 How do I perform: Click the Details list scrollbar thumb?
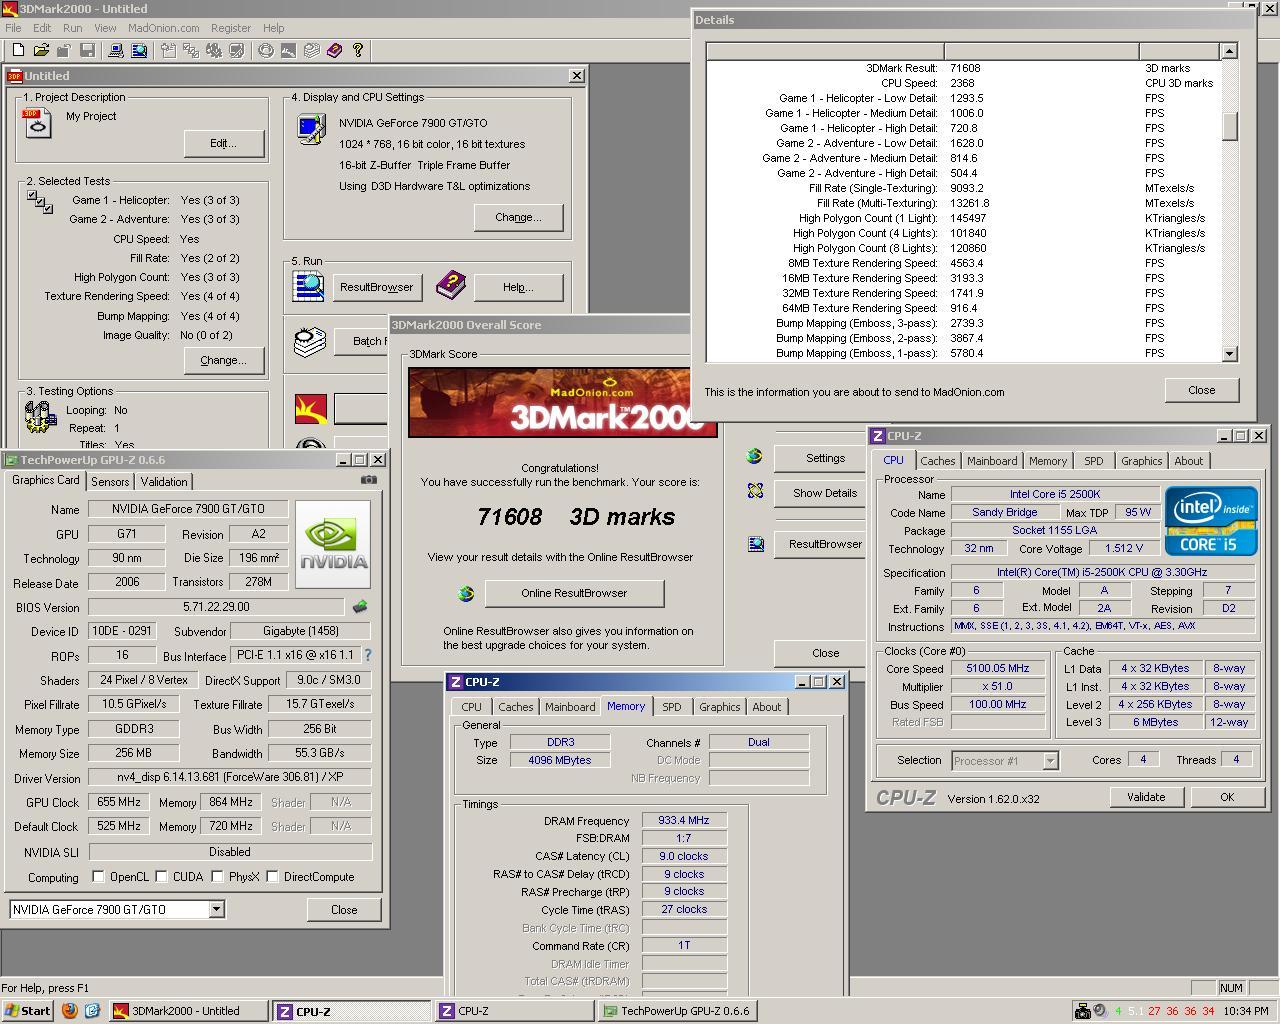1230,126
